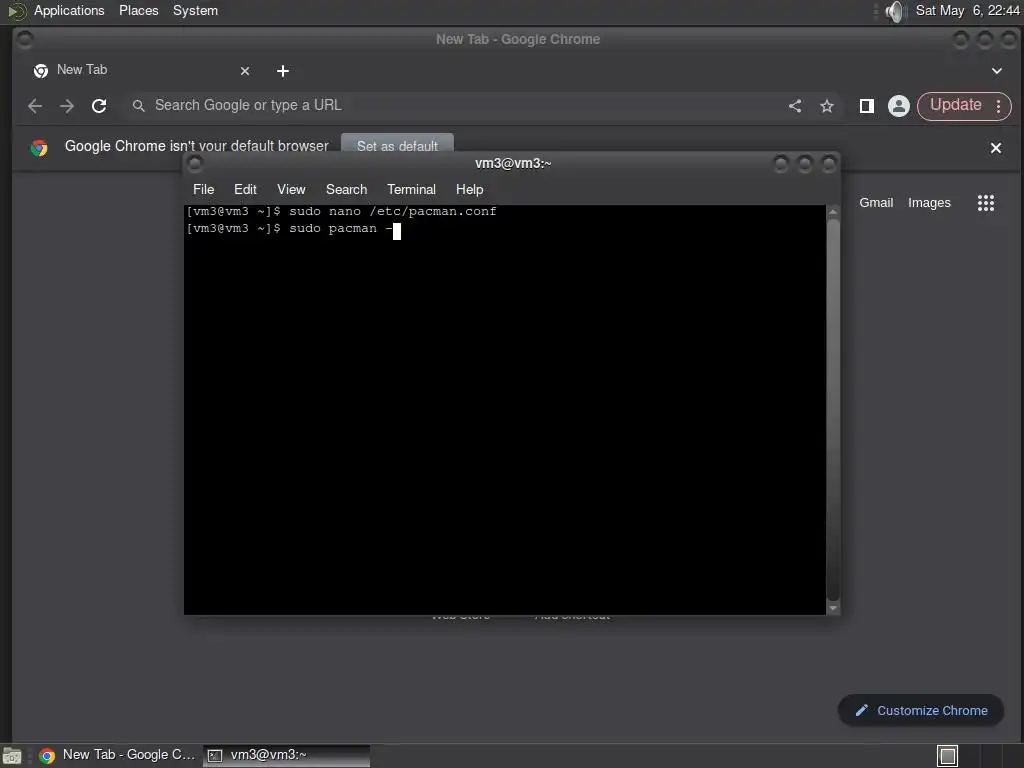Viewport: 1024px width, 768px height.
Task: Click the terminal window menu button at top-left
Action: point(195,164)
